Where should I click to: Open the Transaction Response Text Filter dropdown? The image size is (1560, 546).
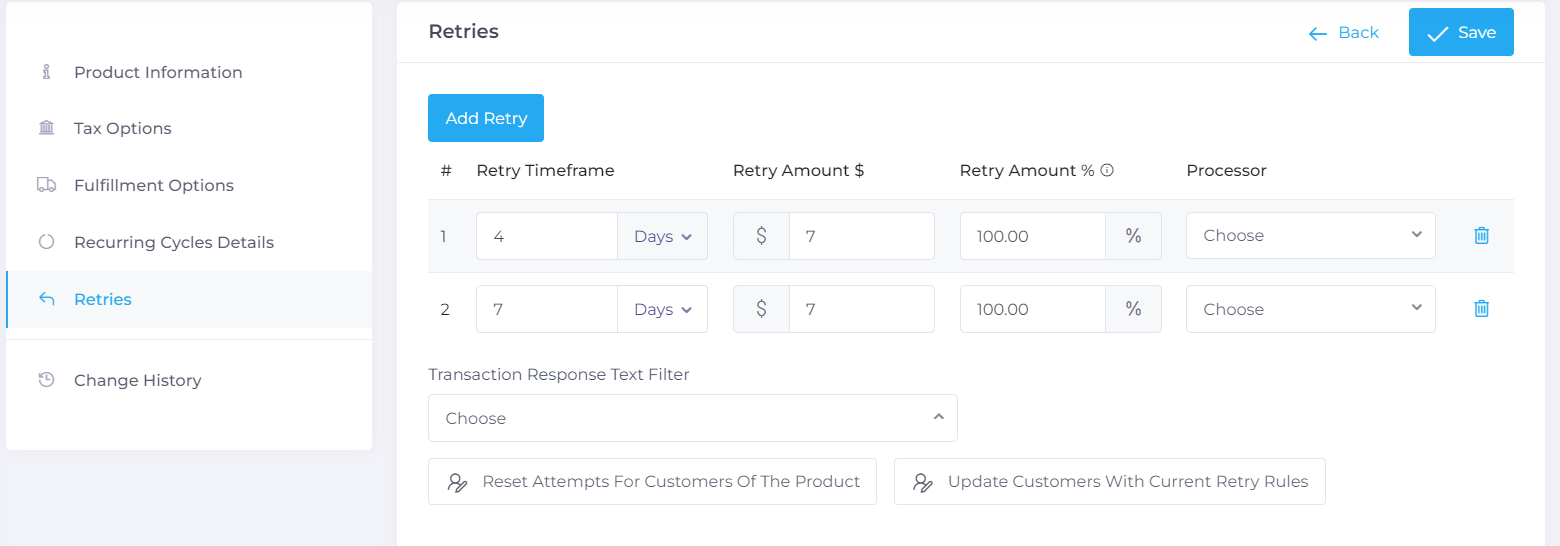point(693,418)
